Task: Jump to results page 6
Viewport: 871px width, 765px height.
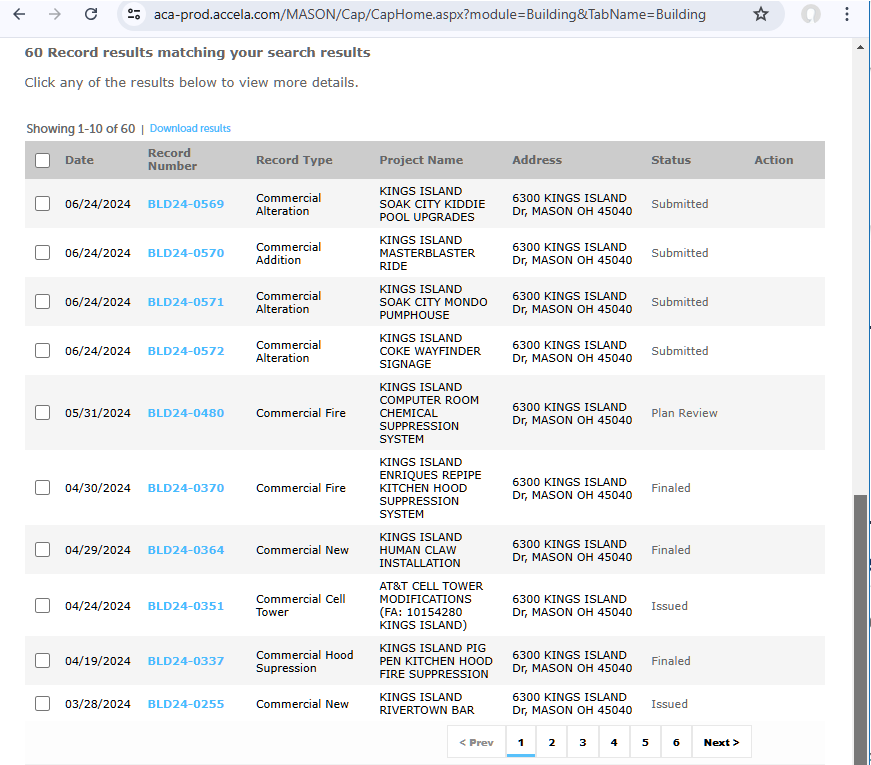Action: (x=676, y=742)
